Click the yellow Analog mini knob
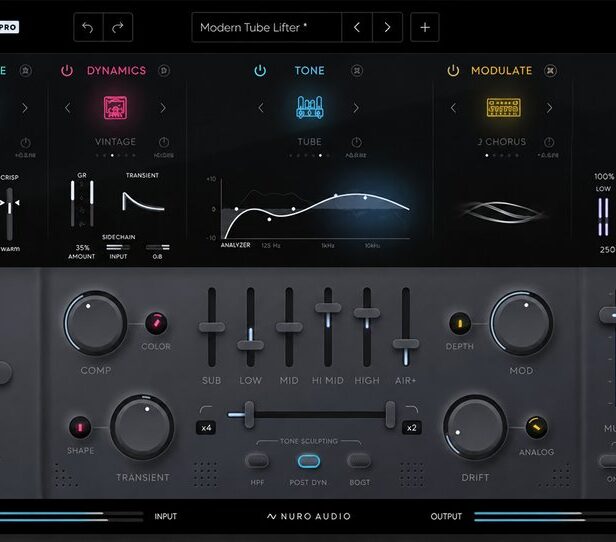This screenshot has height=542, width=616. (x=536, y=427)
